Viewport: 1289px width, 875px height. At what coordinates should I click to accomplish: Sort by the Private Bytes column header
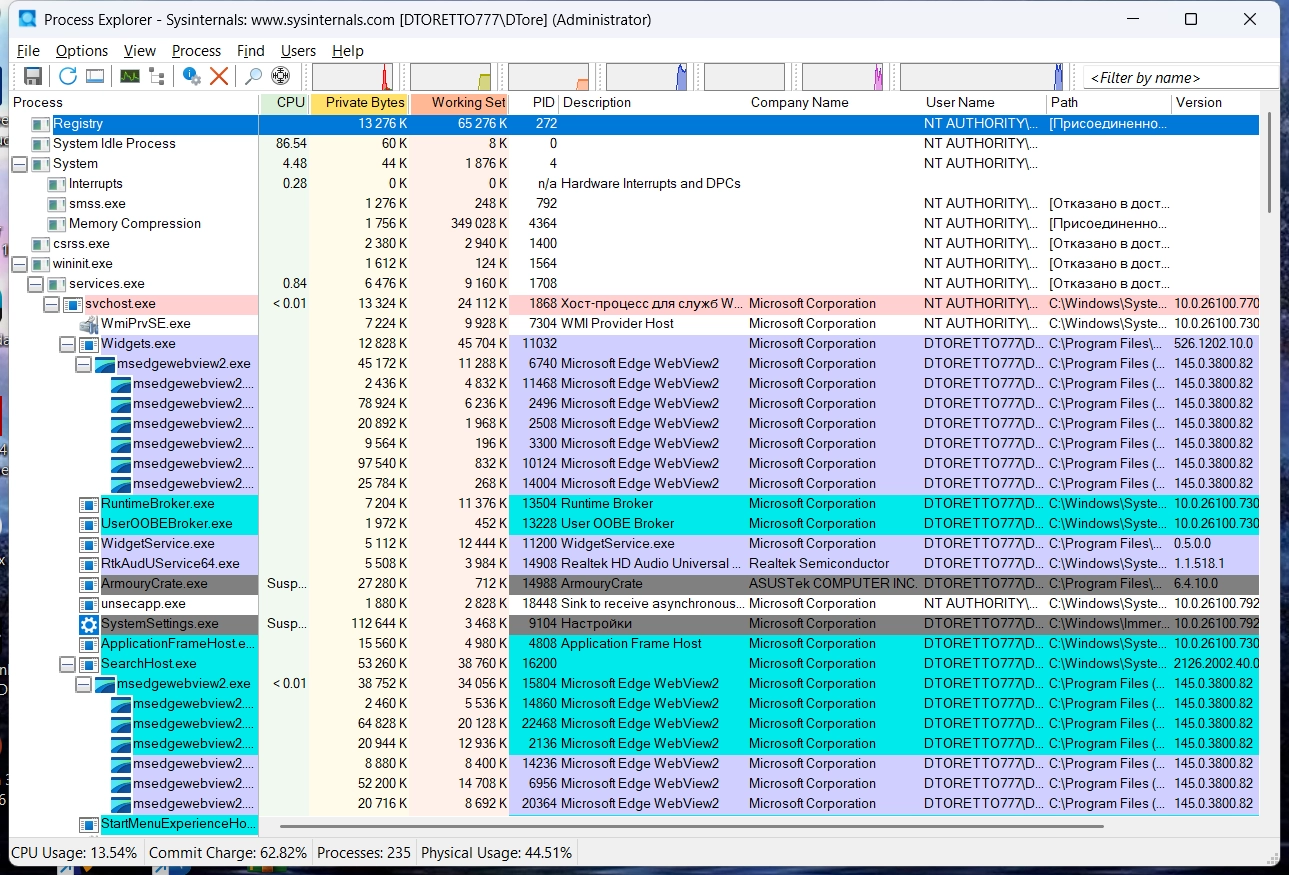pyautogui.click(x=359, y=102)
